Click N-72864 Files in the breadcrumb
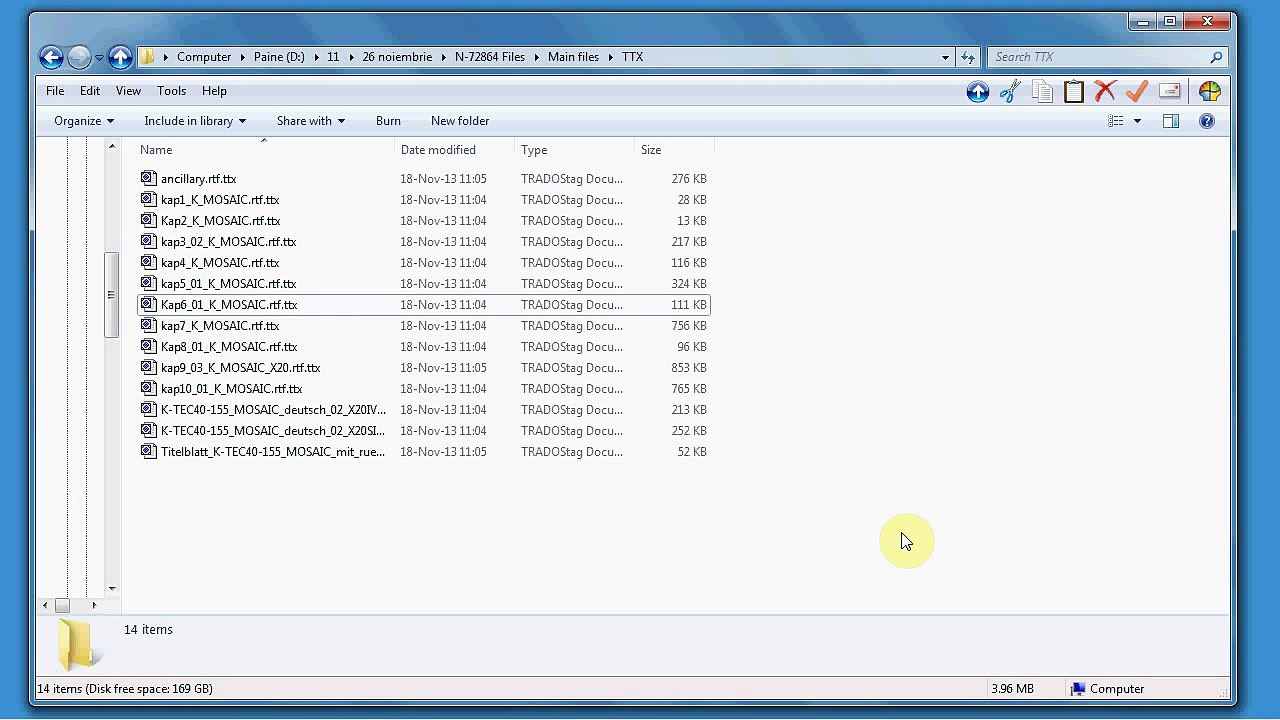Screen dimensions: 1280x720 point(490,57)
